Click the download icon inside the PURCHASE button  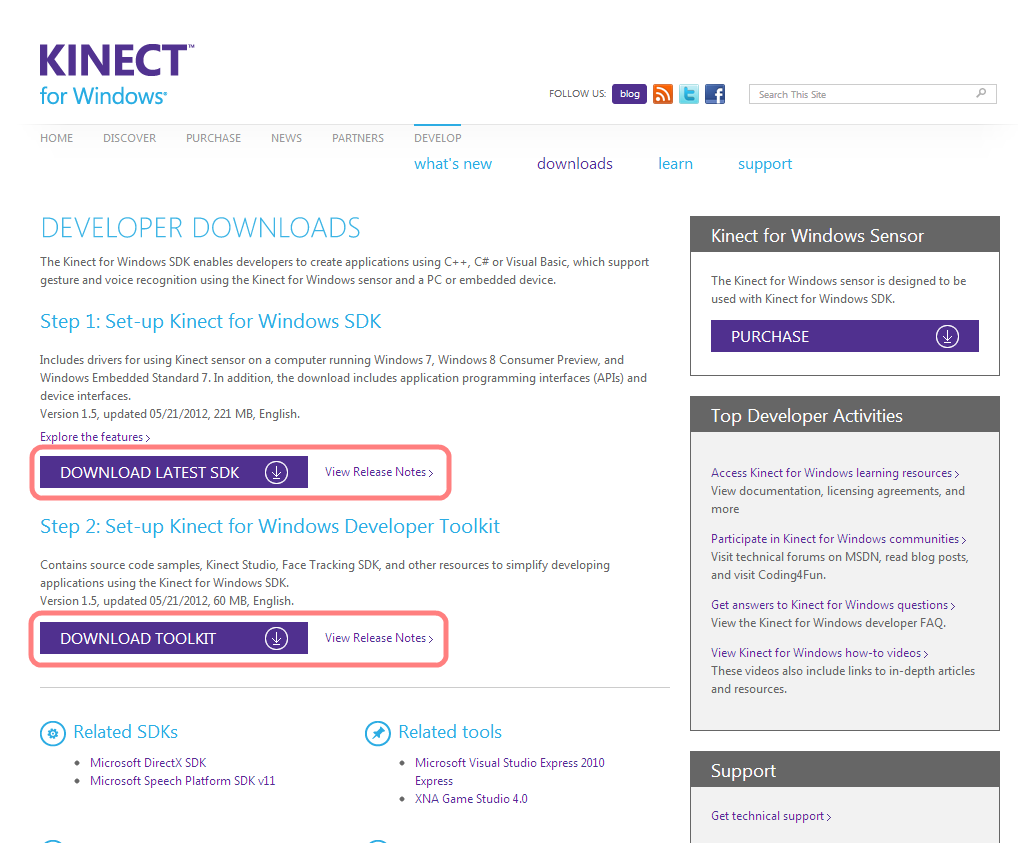coord(947,336)
